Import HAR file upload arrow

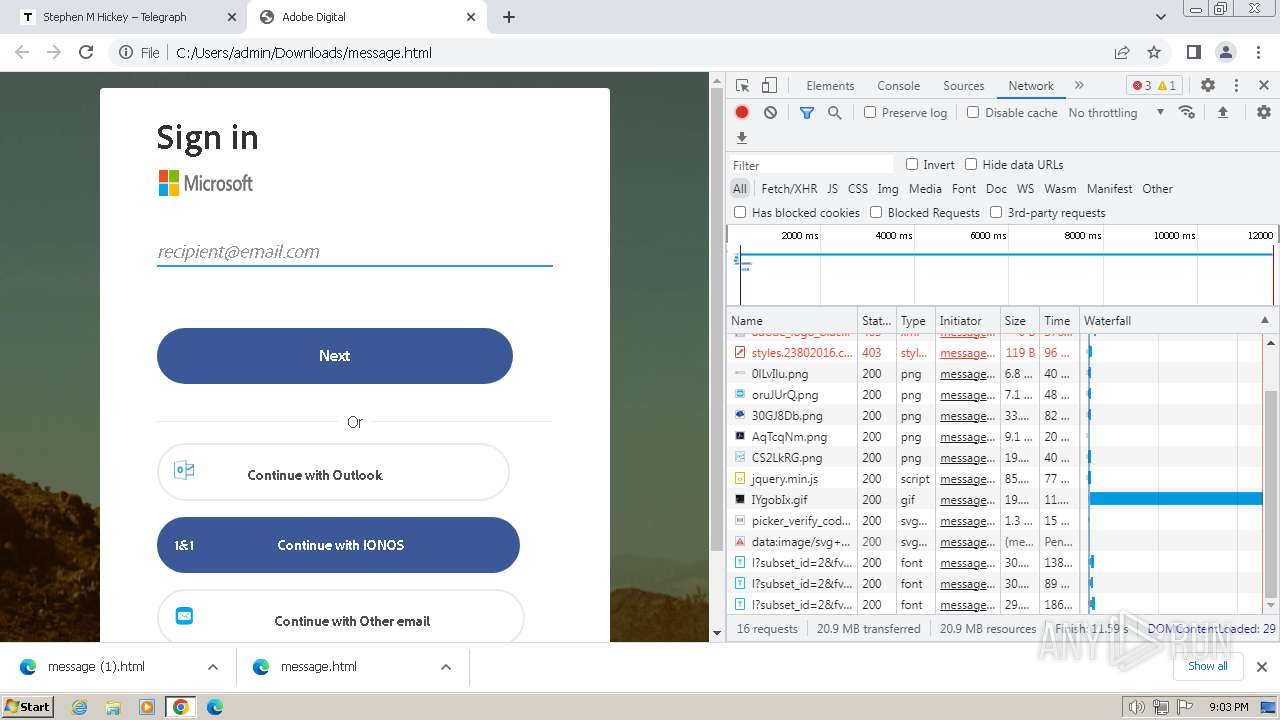coord(1222,113)
